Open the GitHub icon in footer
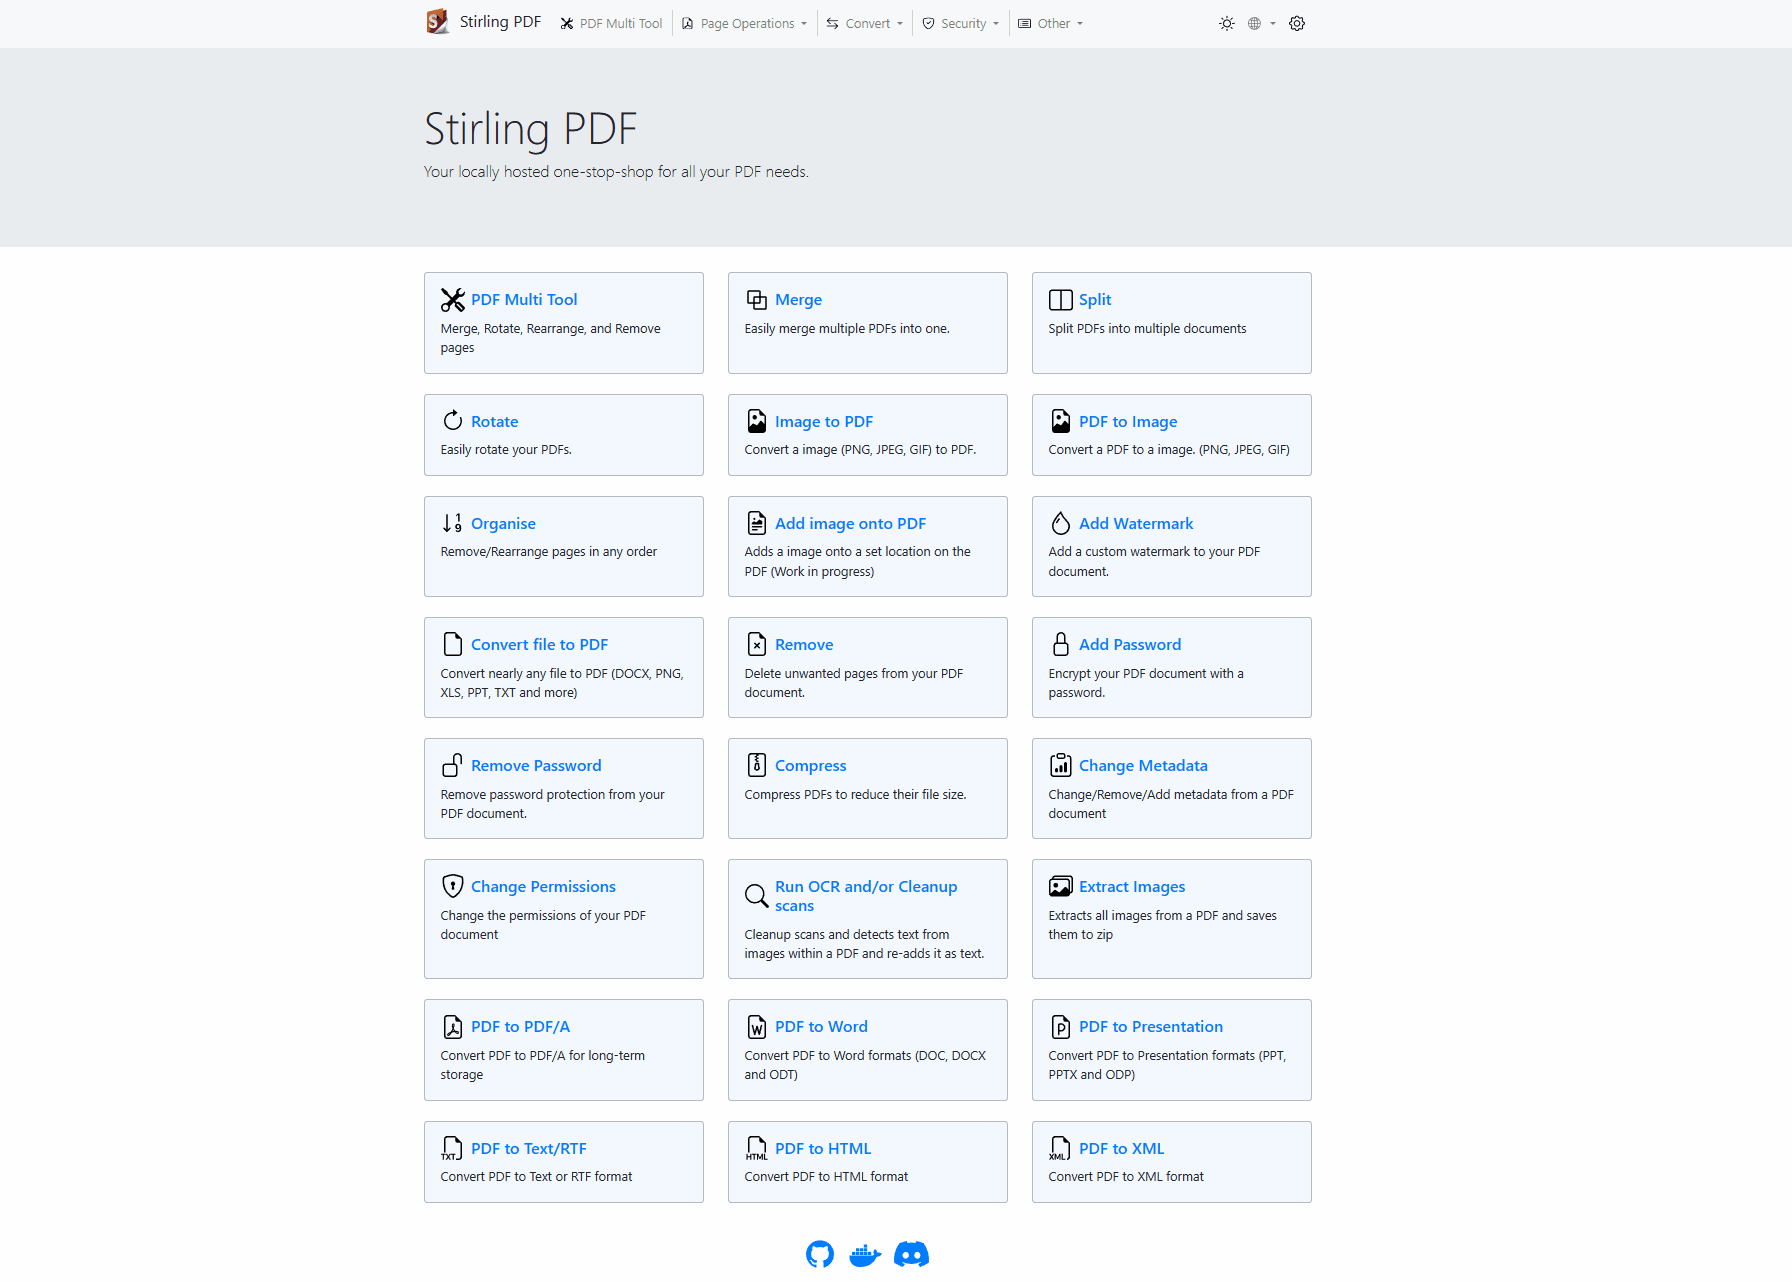1792x1282 pixels. (820, 1254)
